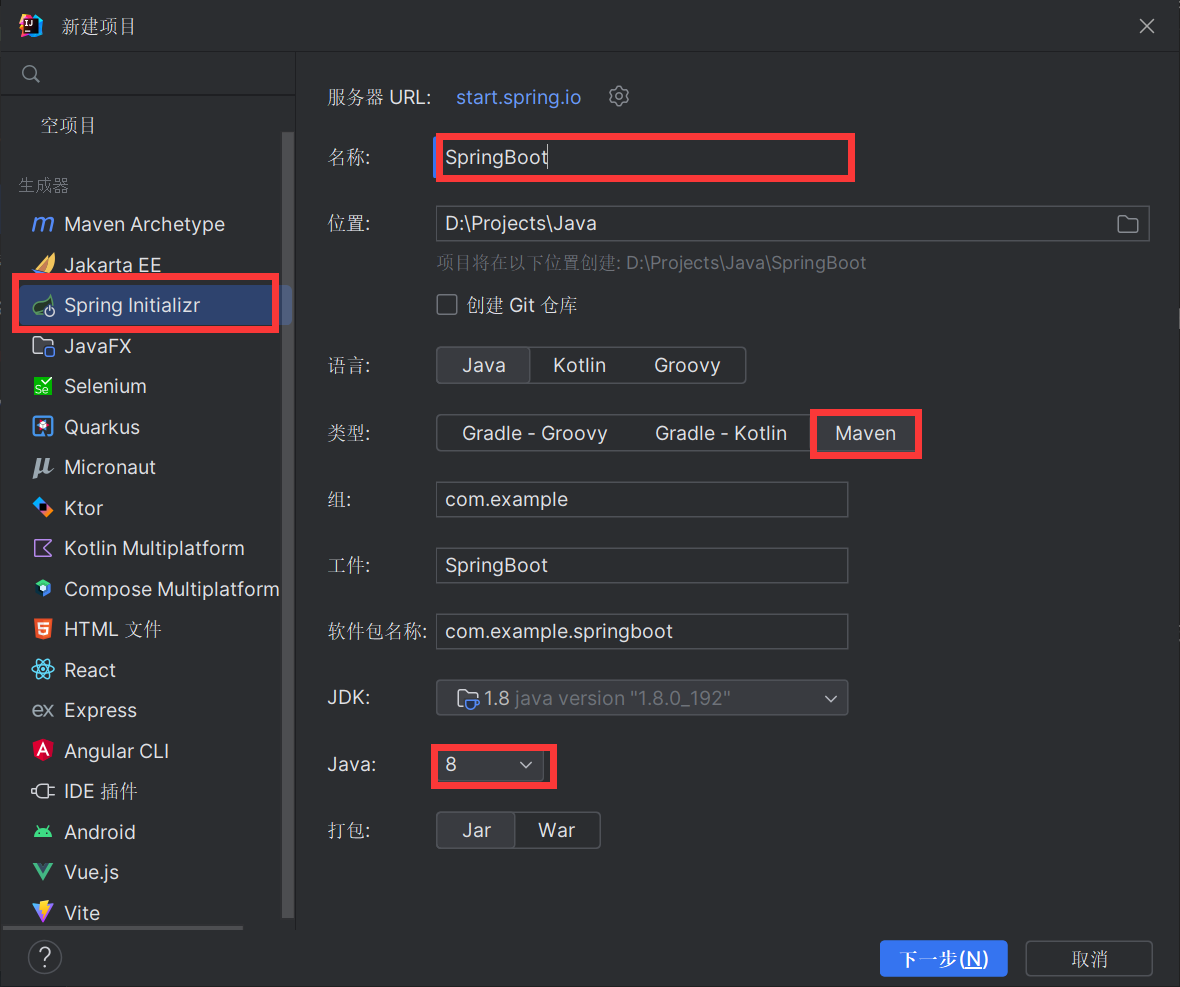The height and width of the screenshot is (987, 1180).
Task: Select Angular CLI generator label
Action: (x=117, y=752)
